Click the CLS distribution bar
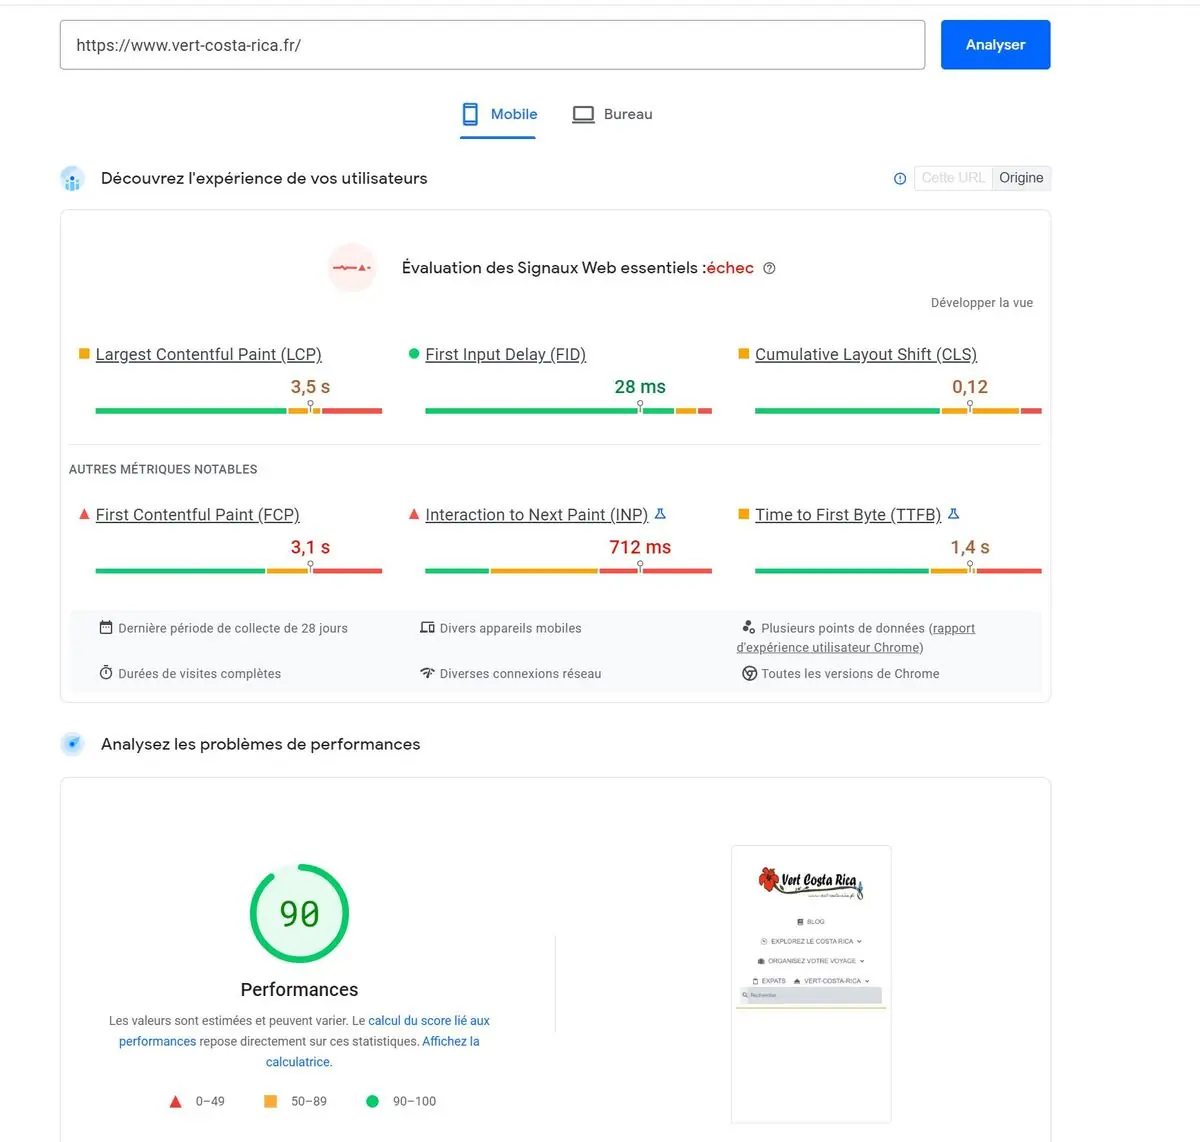 pos(898,410)
